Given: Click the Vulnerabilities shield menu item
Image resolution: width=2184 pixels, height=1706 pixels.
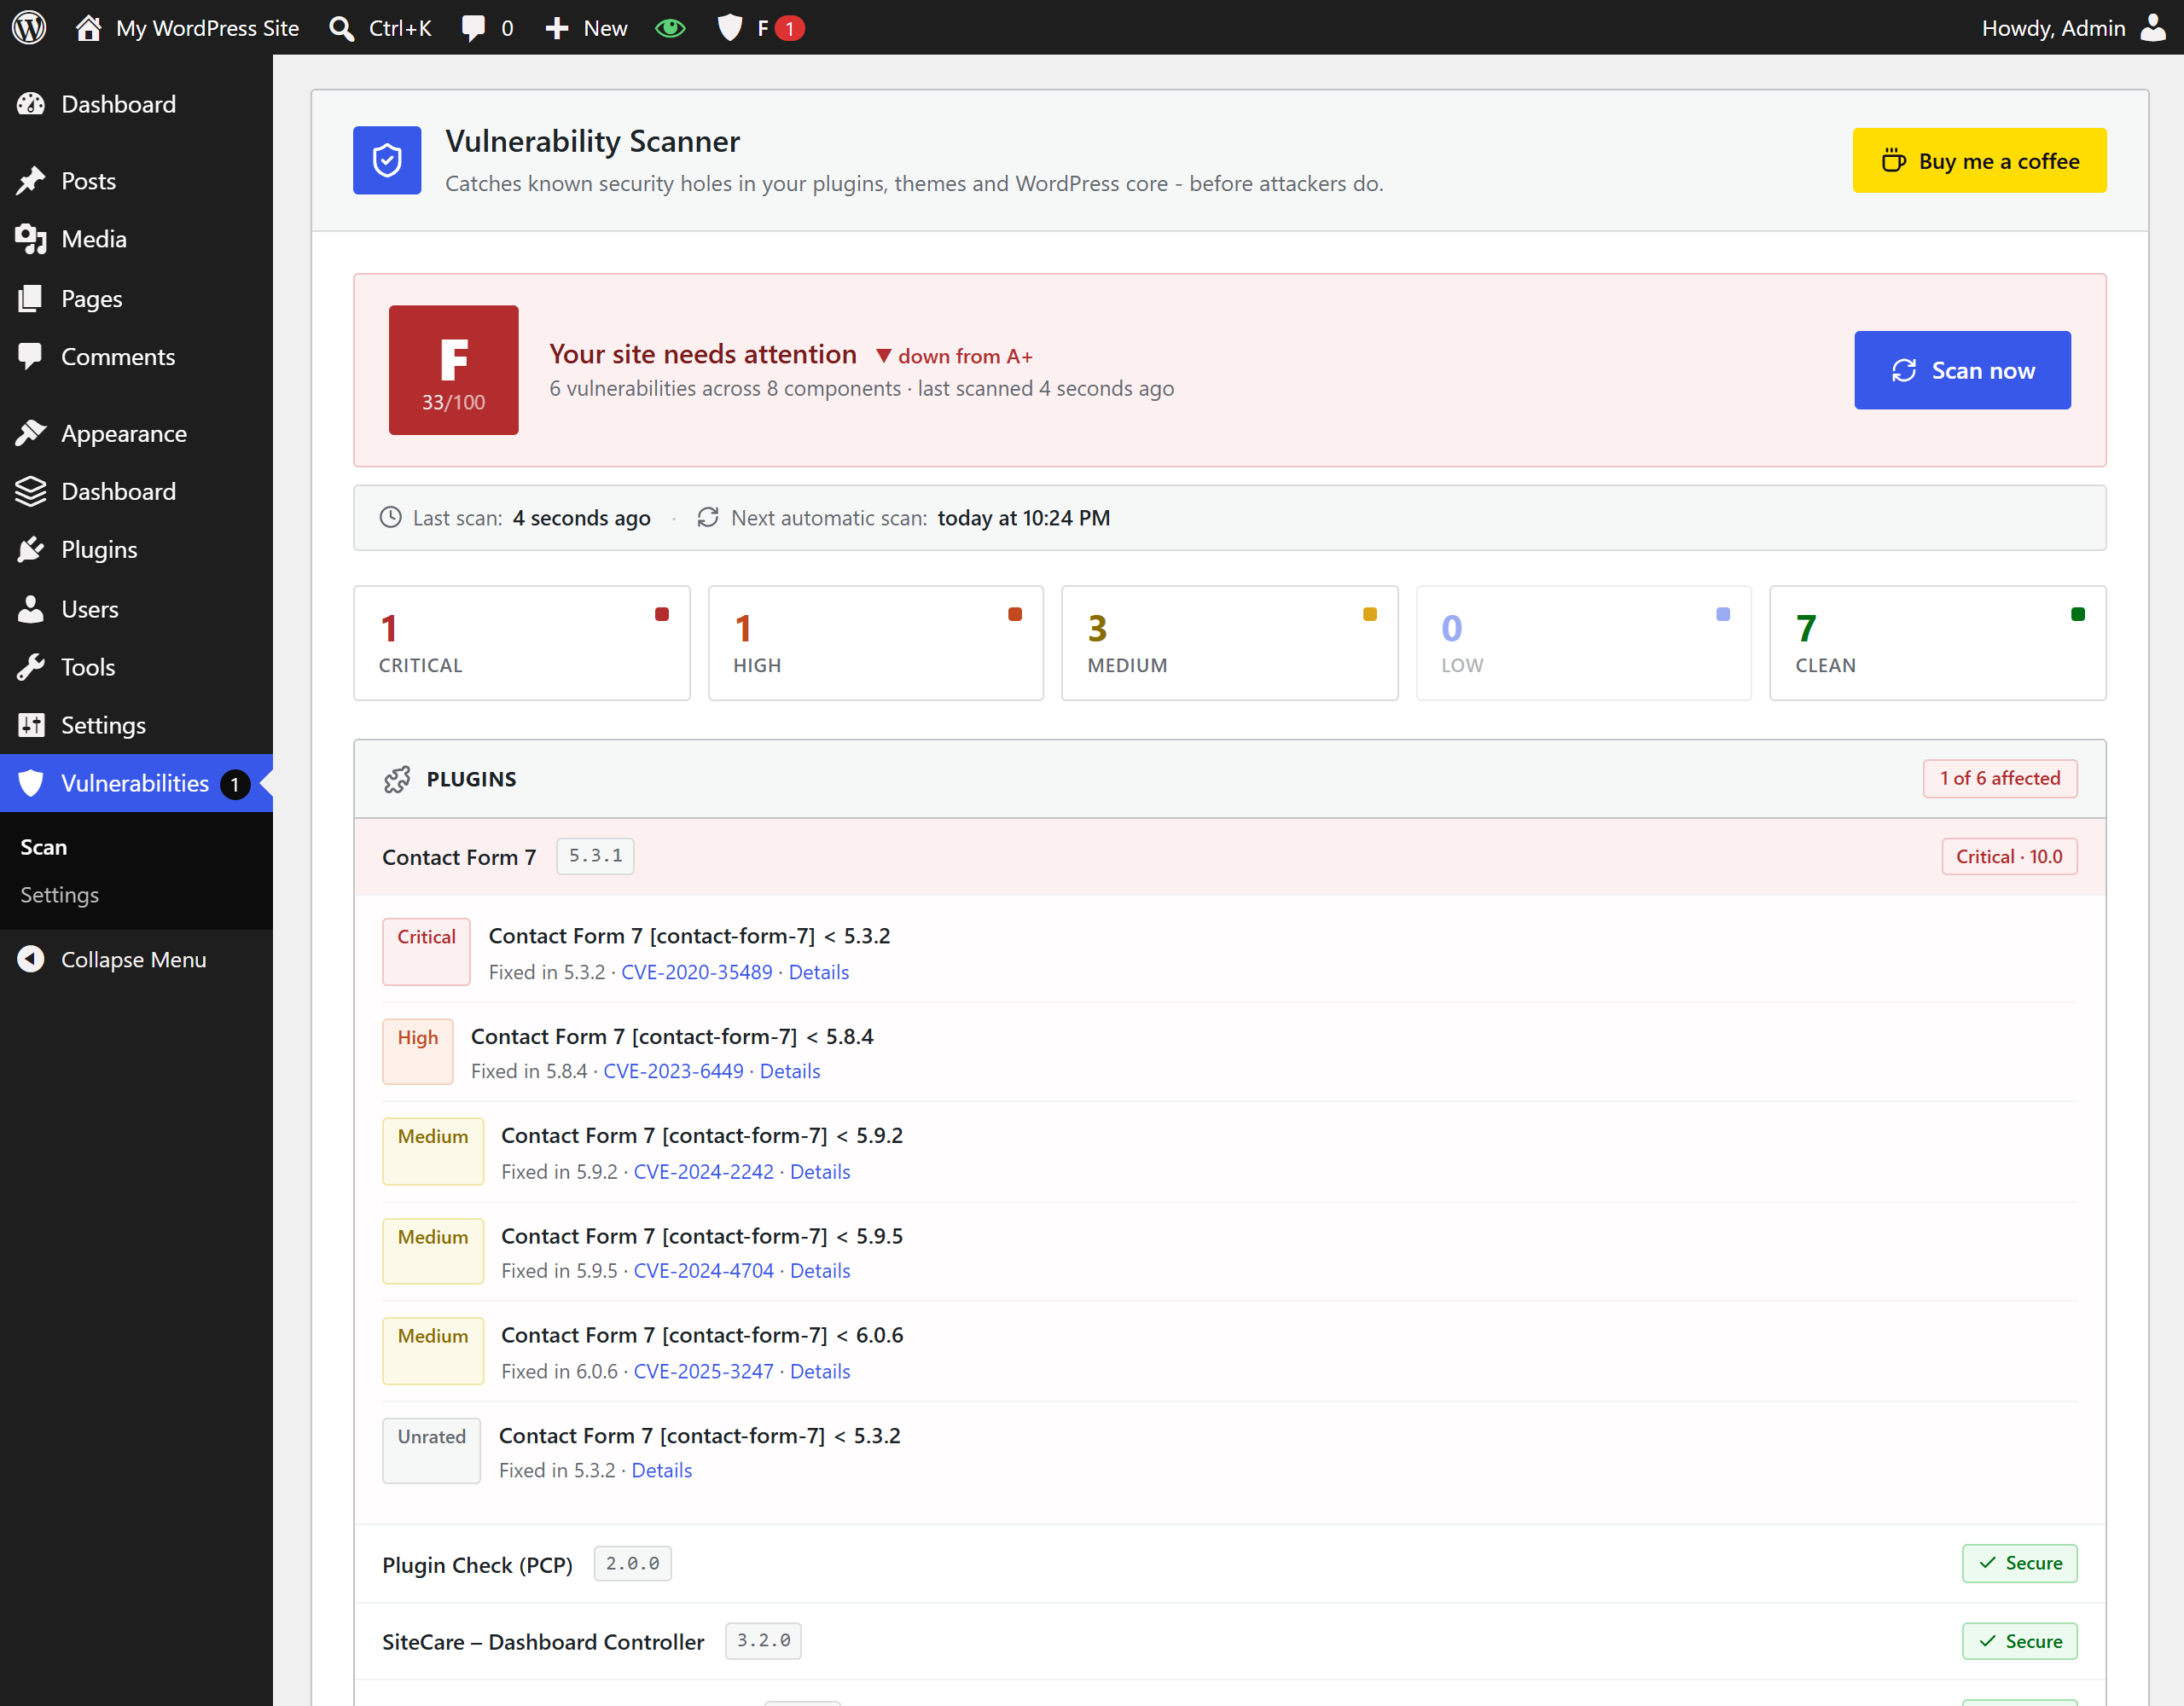Looking at the screenshot, I should pos(136,783).
